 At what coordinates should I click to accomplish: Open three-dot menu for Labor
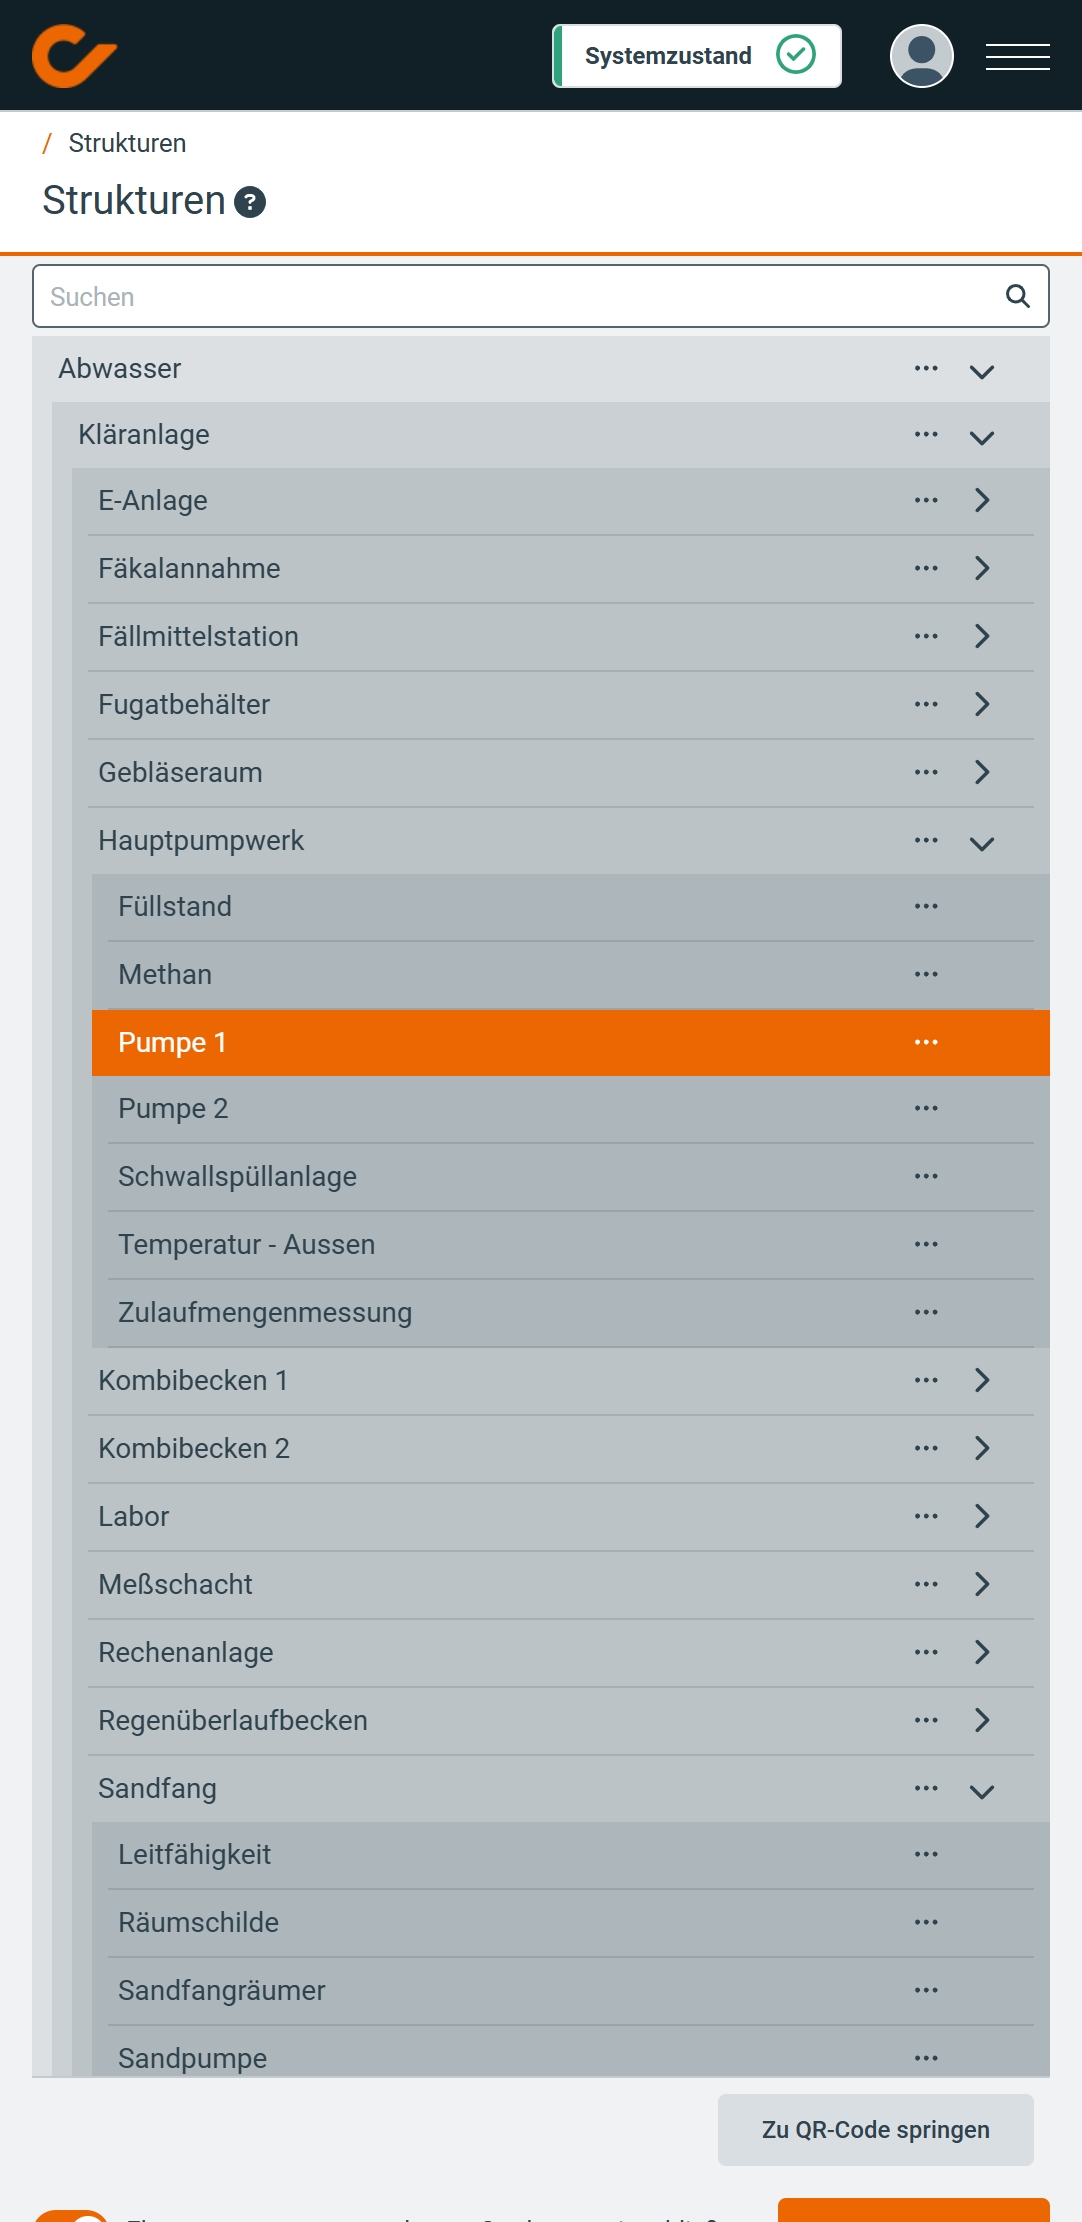click(x=926, y=1516)
